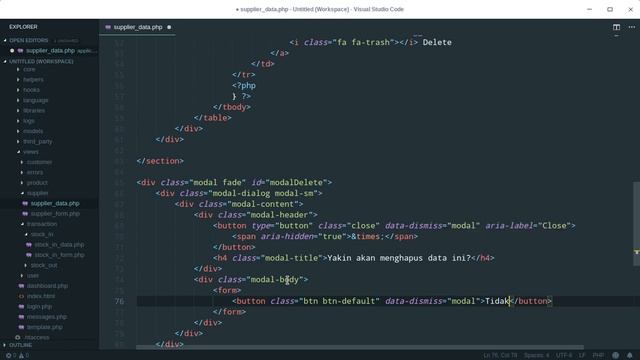Expand the product folder
Viewport: 640px width, 360px height.
(22, 183)
